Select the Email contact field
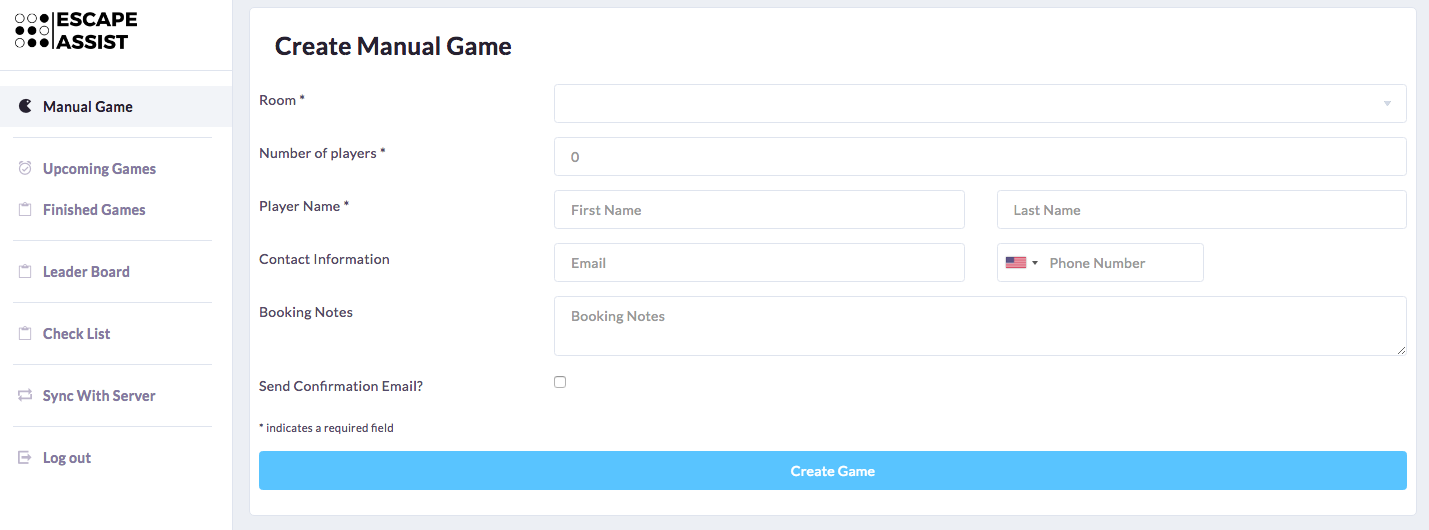The height and width of the screenshot is (530, 1429). coord(759,263)
